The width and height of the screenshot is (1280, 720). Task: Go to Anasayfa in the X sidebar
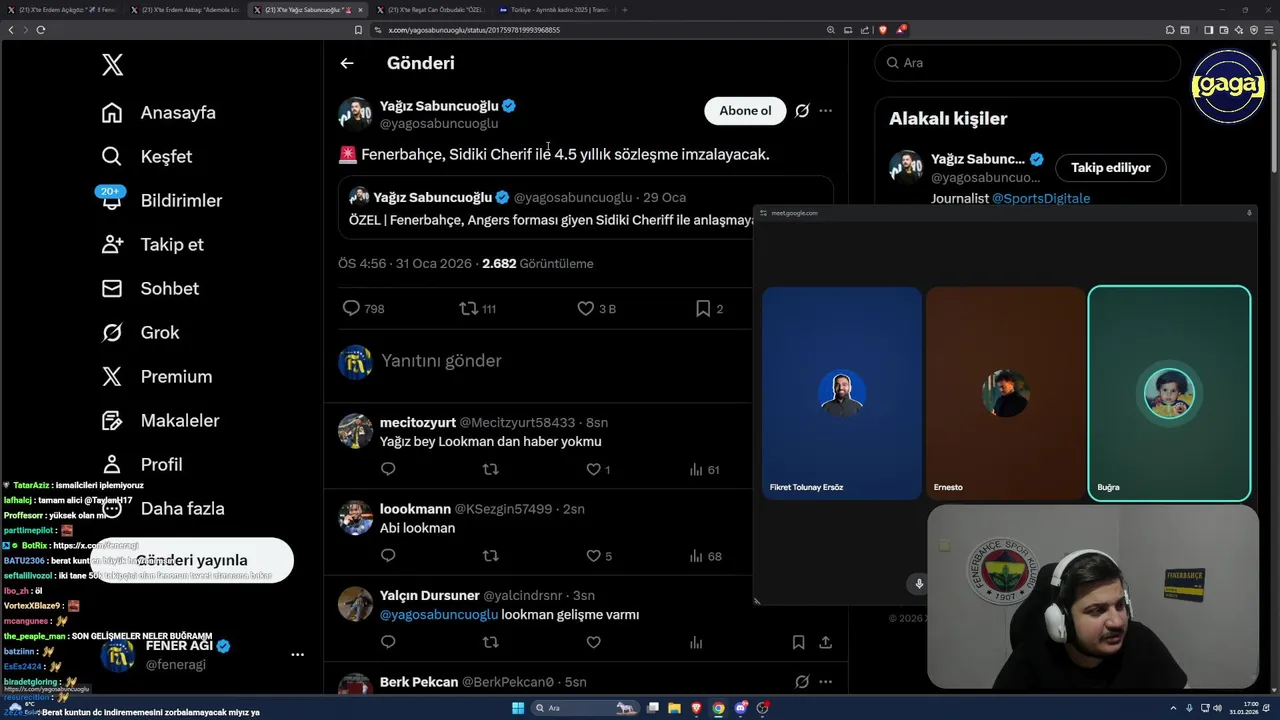[x=158, y=113]
